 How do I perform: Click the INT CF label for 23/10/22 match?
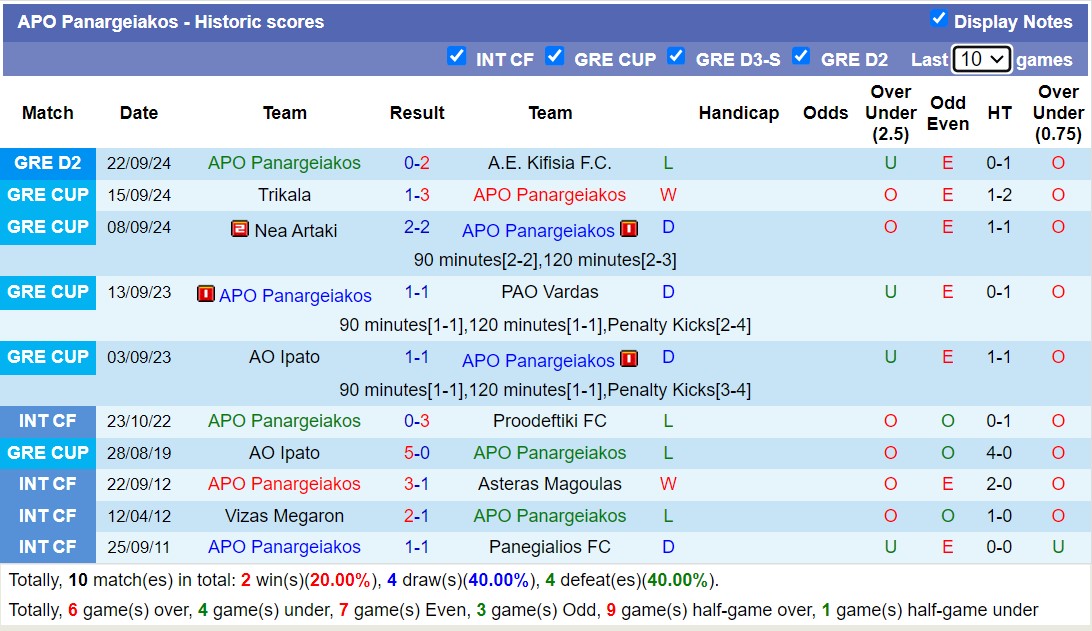tap(48, 421)
